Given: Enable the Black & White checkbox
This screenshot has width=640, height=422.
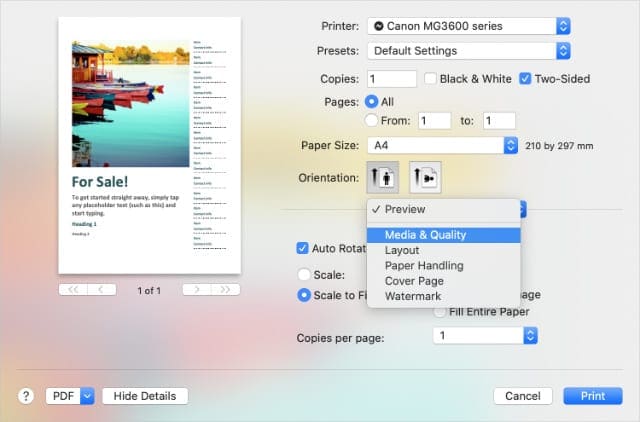Looking at the screenshot, I should pos(432,79).
